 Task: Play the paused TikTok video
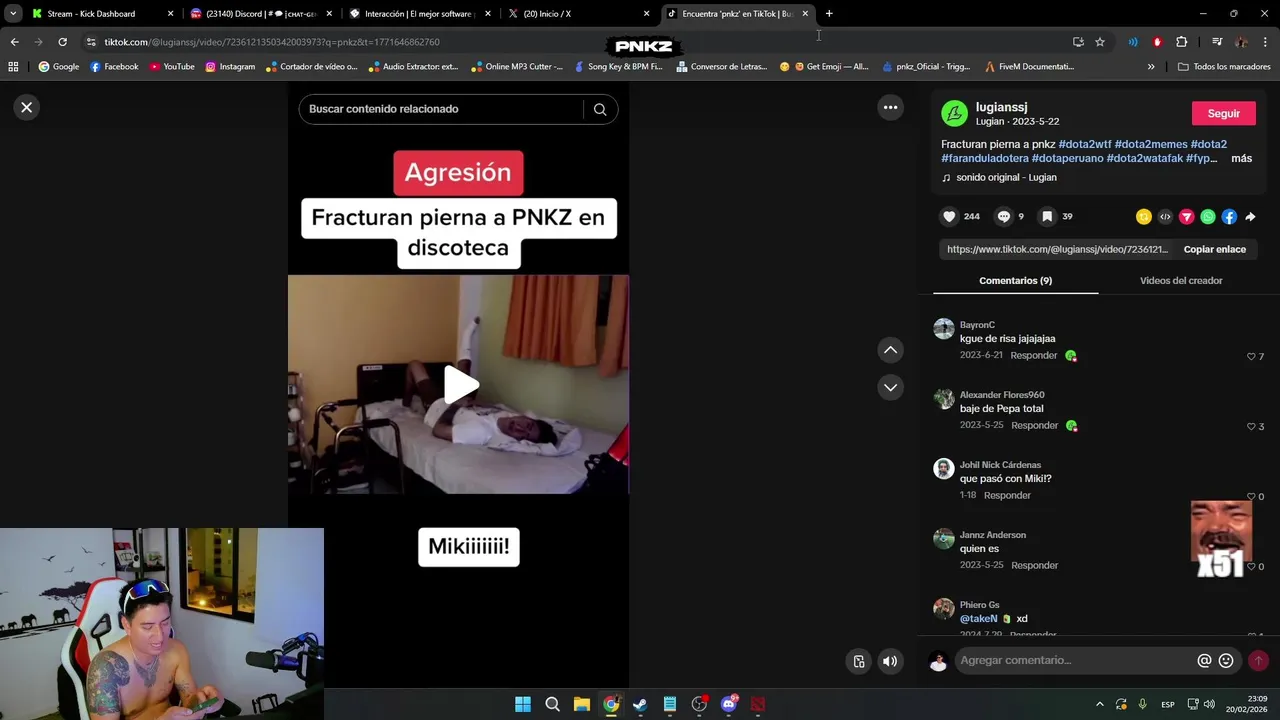pyautogui.click(x=459, y=385)
